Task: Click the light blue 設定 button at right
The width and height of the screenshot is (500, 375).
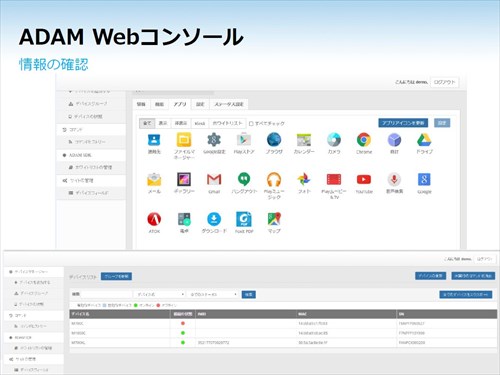Action: pos(442,123)
